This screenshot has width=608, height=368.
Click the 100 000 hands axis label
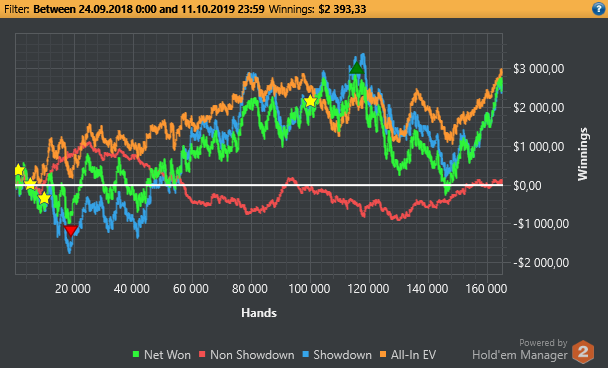pyautogui.click(x=309, y=289)
